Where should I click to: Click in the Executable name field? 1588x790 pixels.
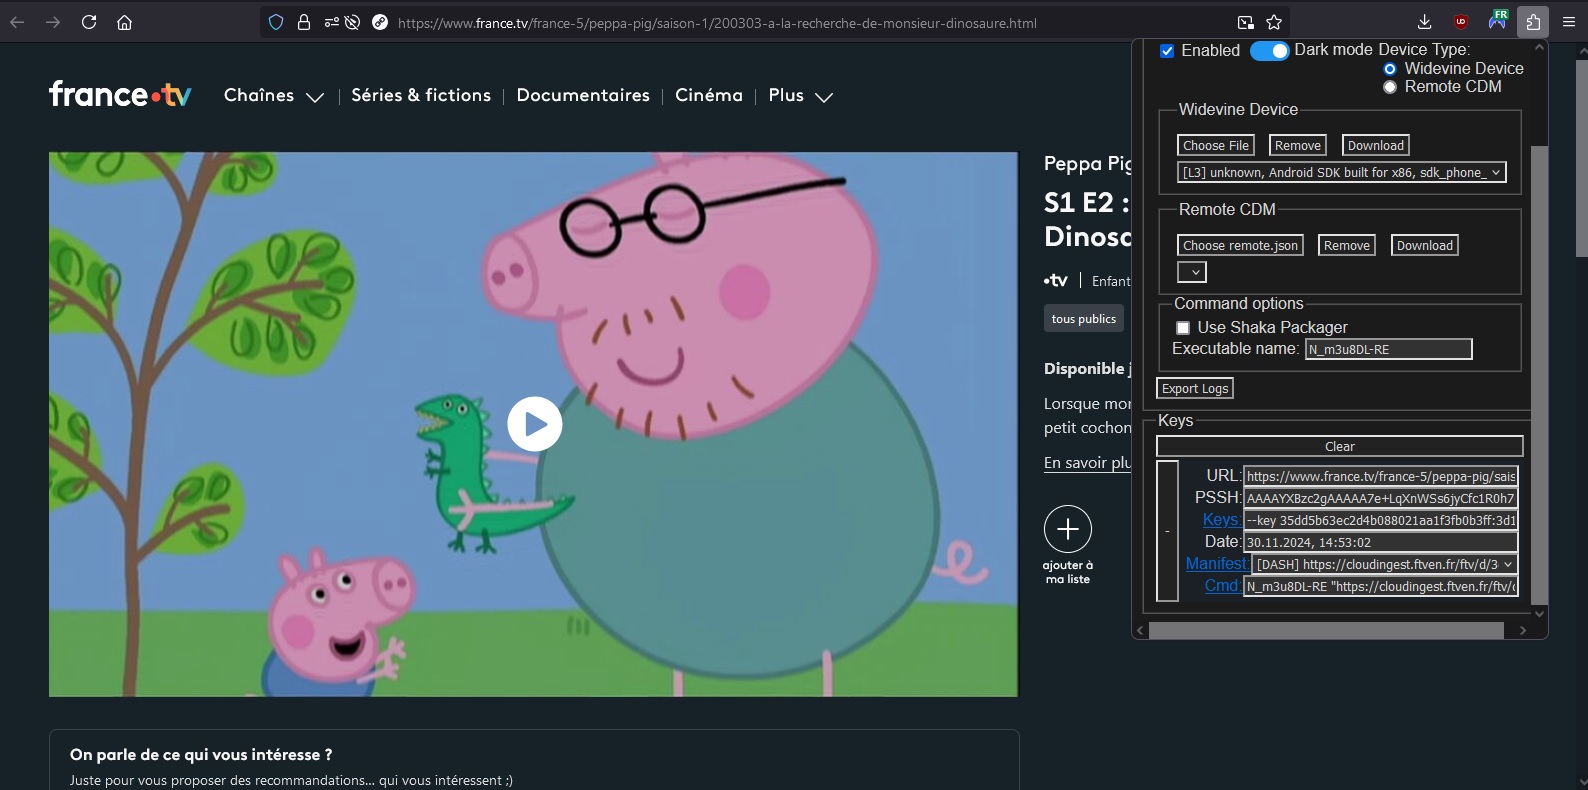[1388, 349]
